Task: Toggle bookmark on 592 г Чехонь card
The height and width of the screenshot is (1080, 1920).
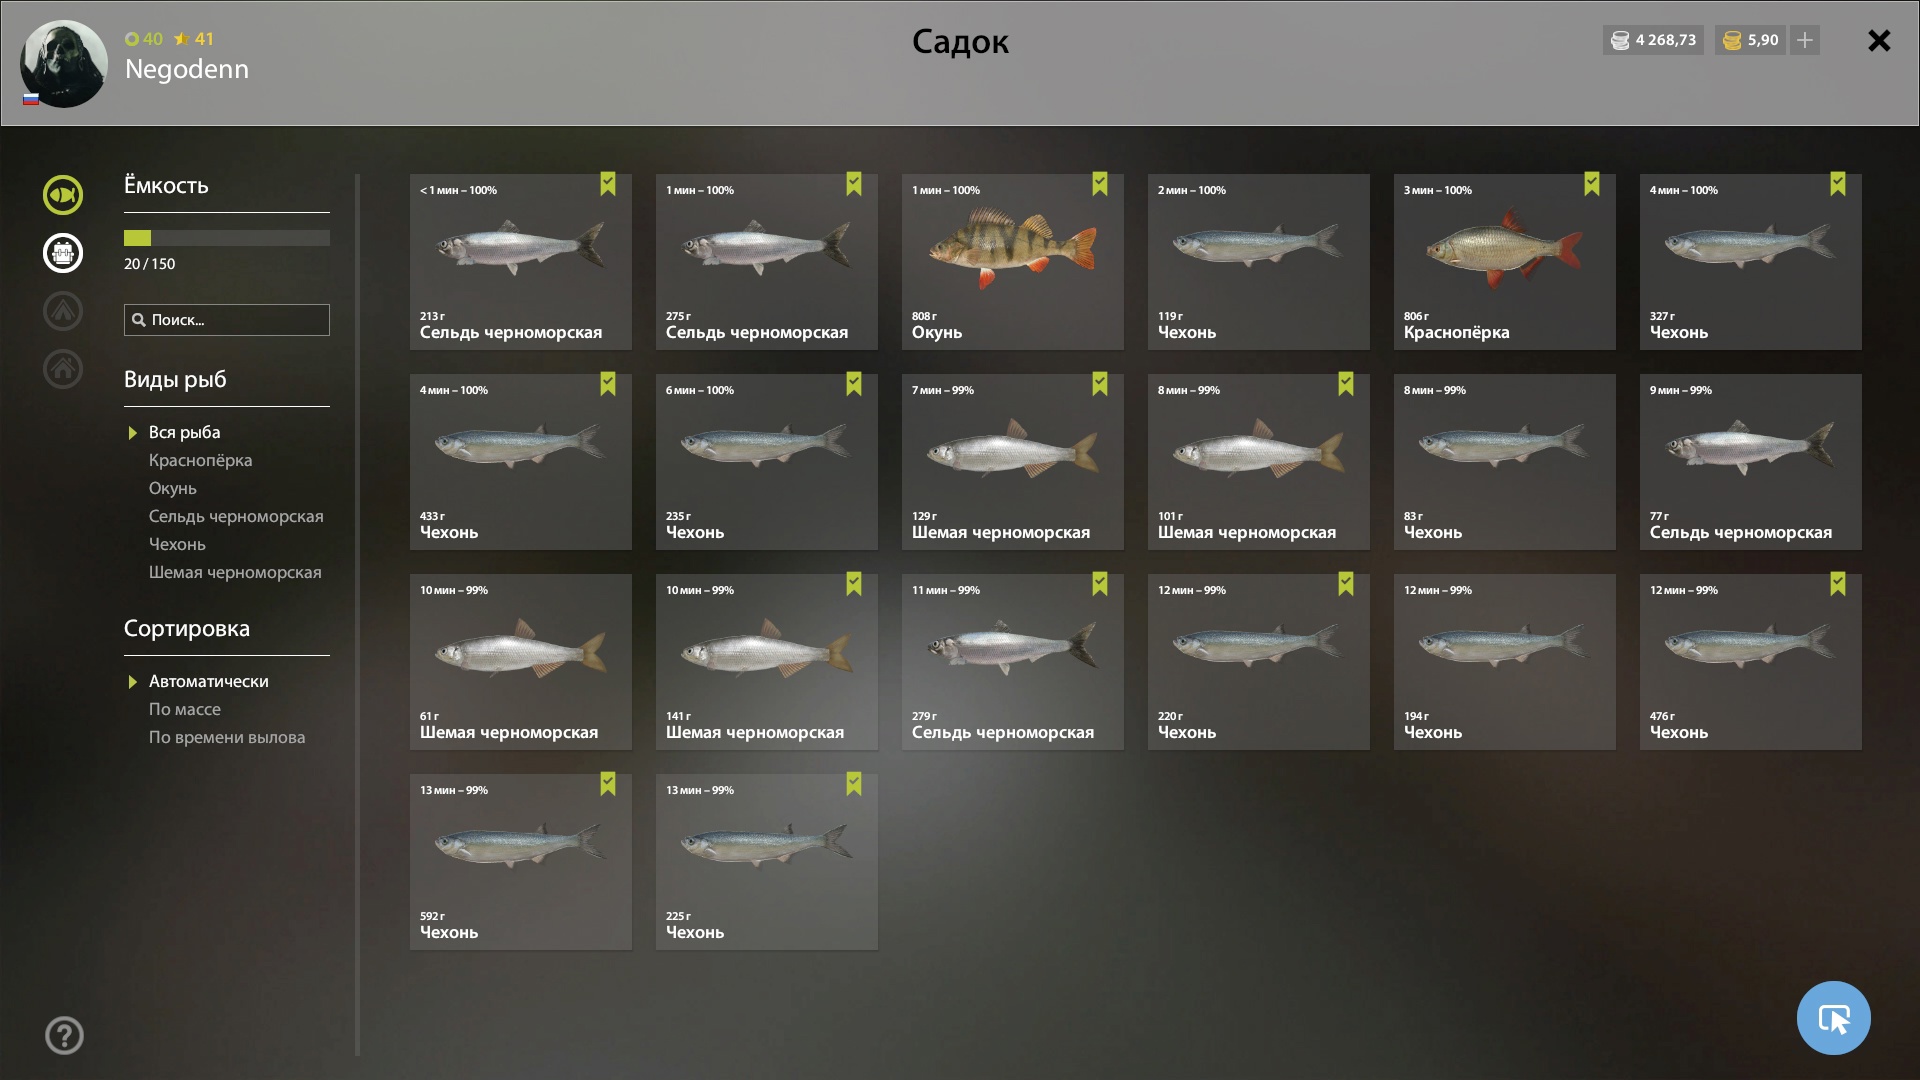Action: point(608,784)
